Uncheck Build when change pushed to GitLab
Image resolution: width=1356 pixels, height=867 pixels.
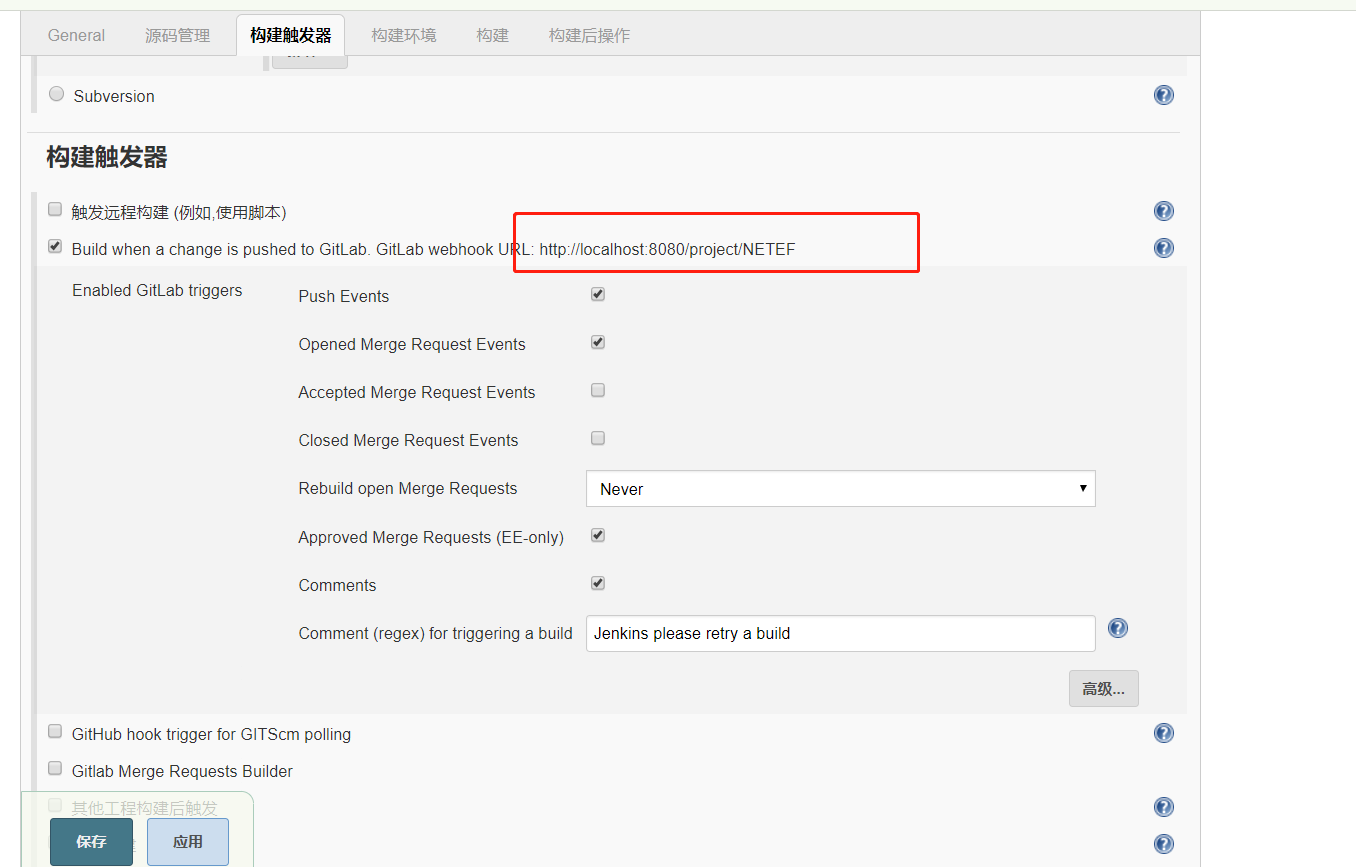[x=55, y=246]
